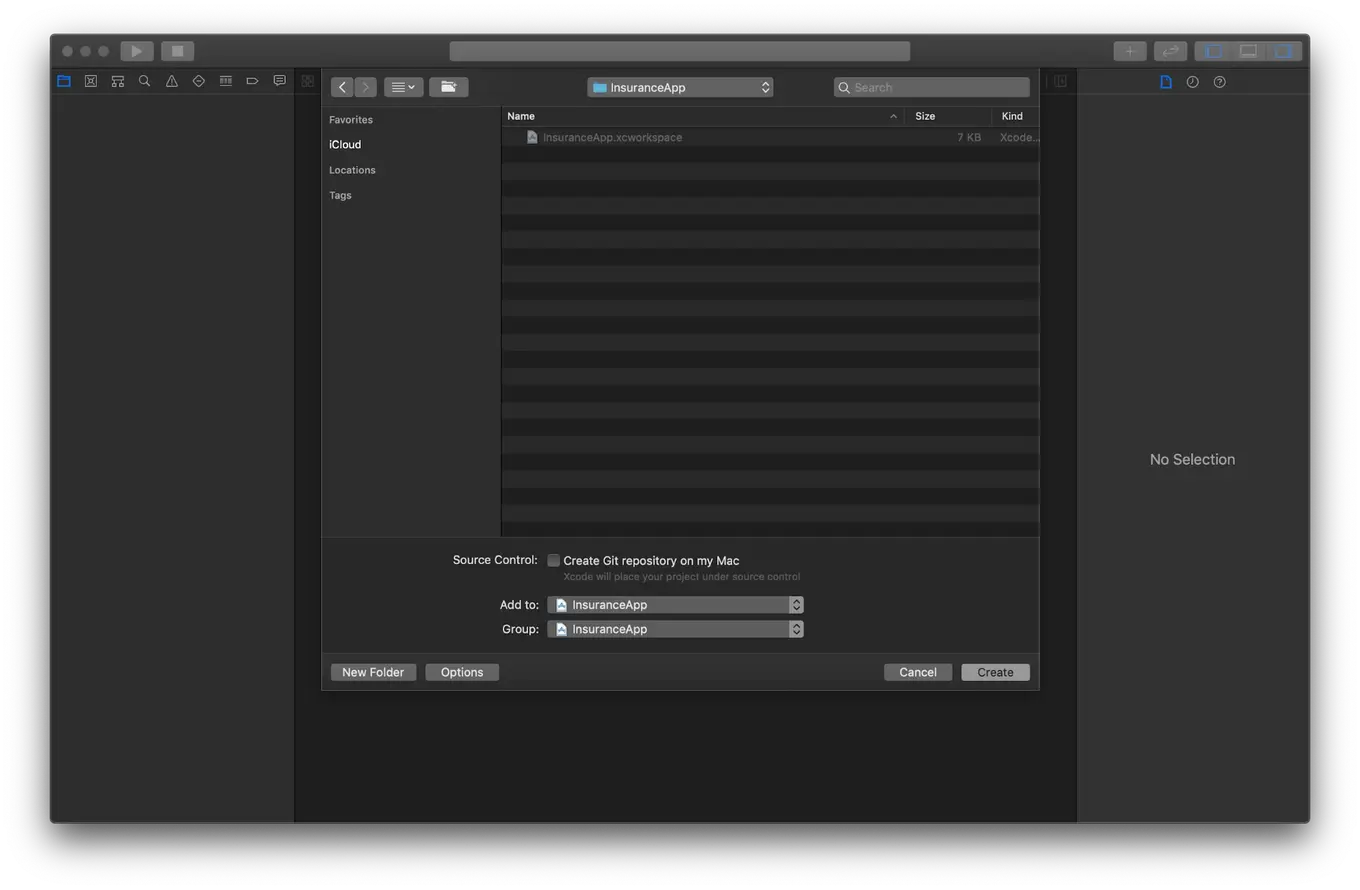Show the Issue navigator
Viewport: 1360px width, 890px height.
coord(171,81)
